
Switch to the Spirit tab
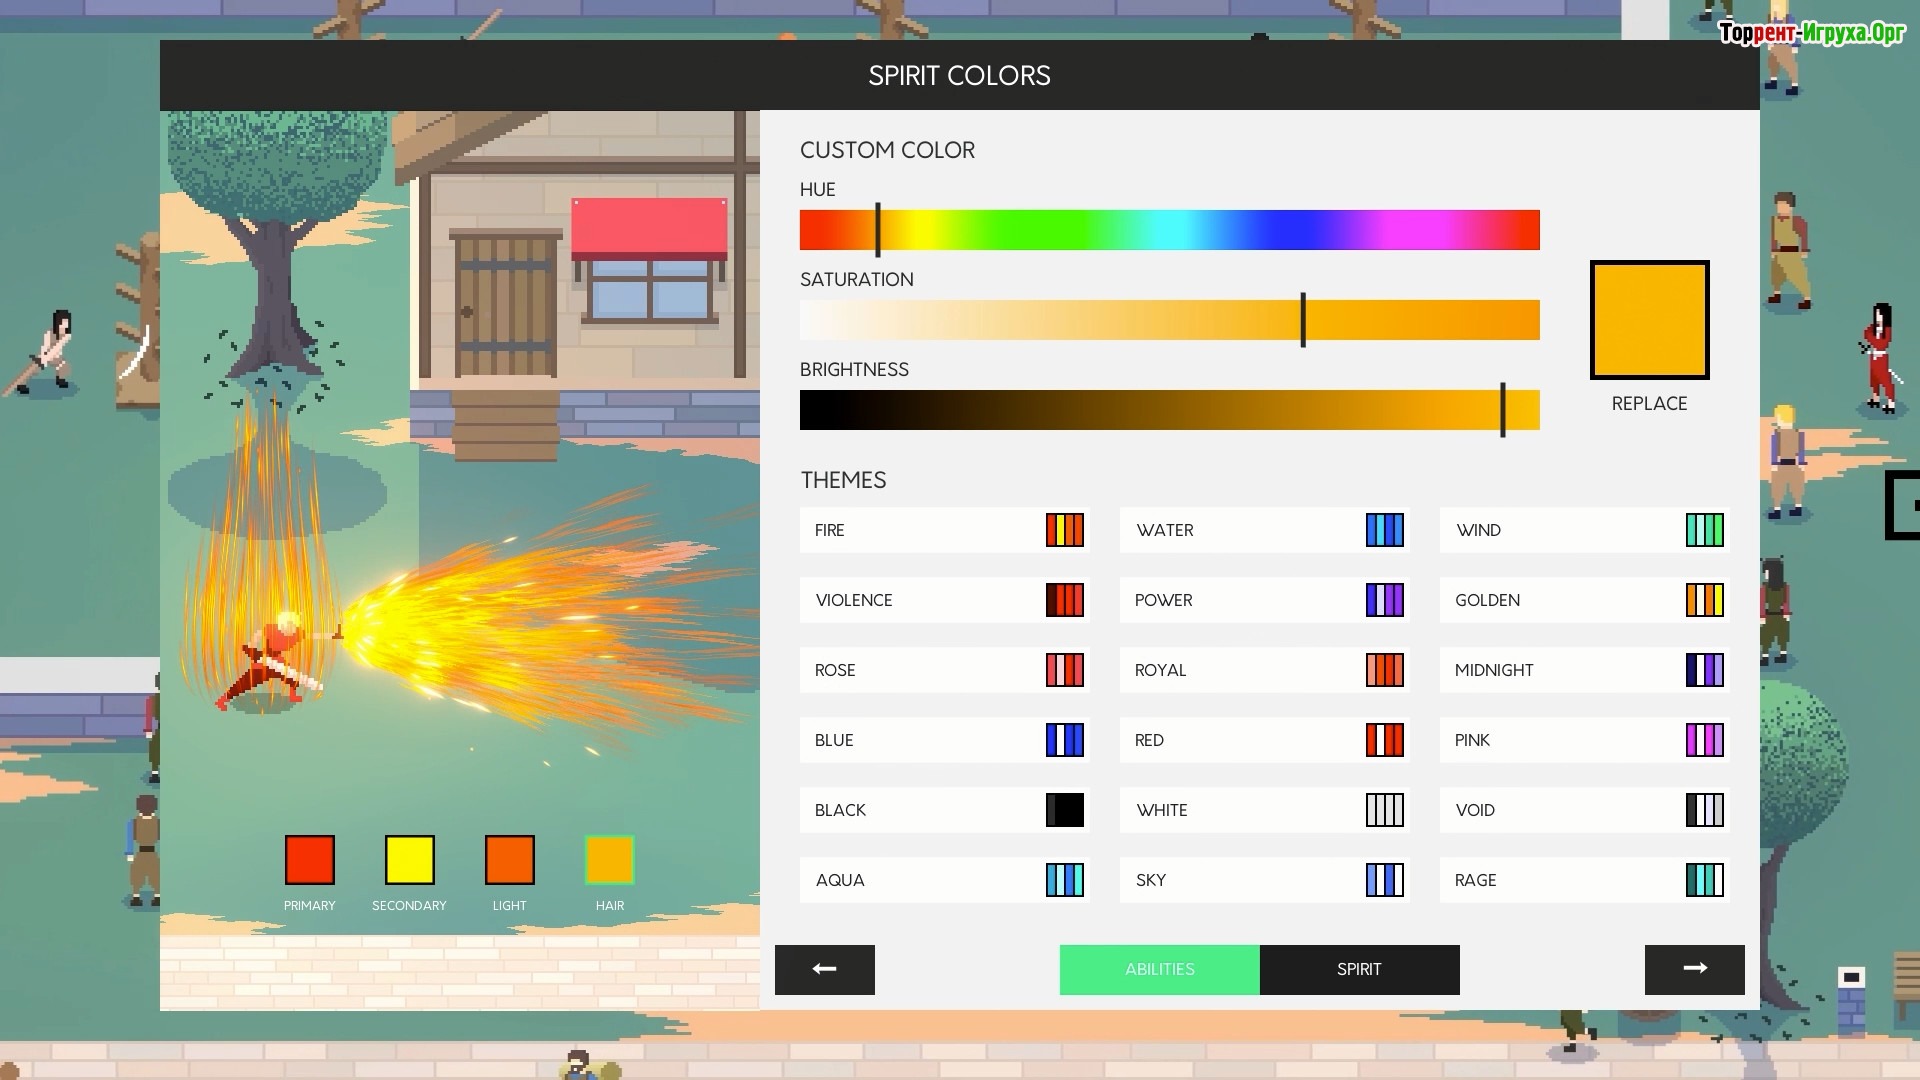pos(1359,969)
